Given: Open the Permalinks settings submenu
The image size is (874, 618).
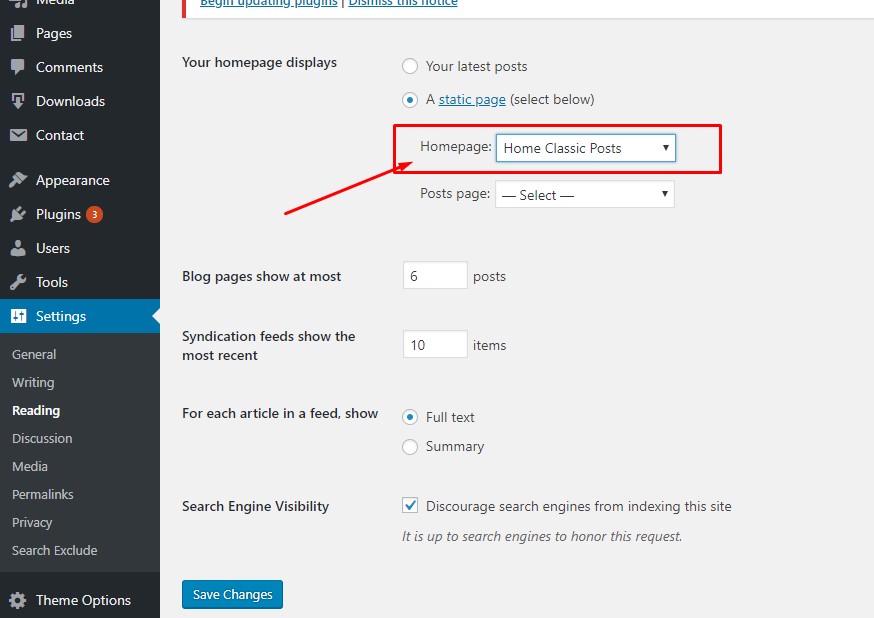Looking at the screenshot, I should click(x=43, y=494).
